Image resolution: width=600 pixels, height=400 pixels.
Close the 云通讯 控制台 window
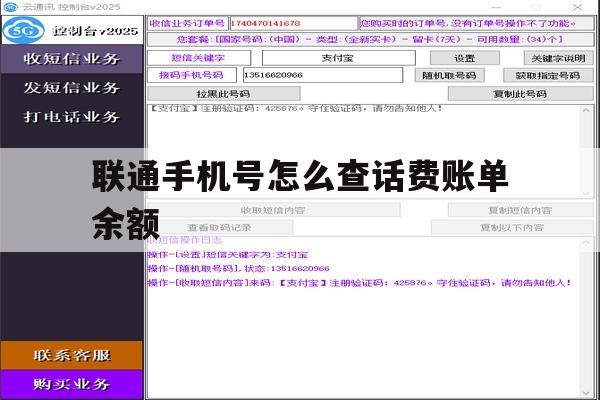[577, 7]
